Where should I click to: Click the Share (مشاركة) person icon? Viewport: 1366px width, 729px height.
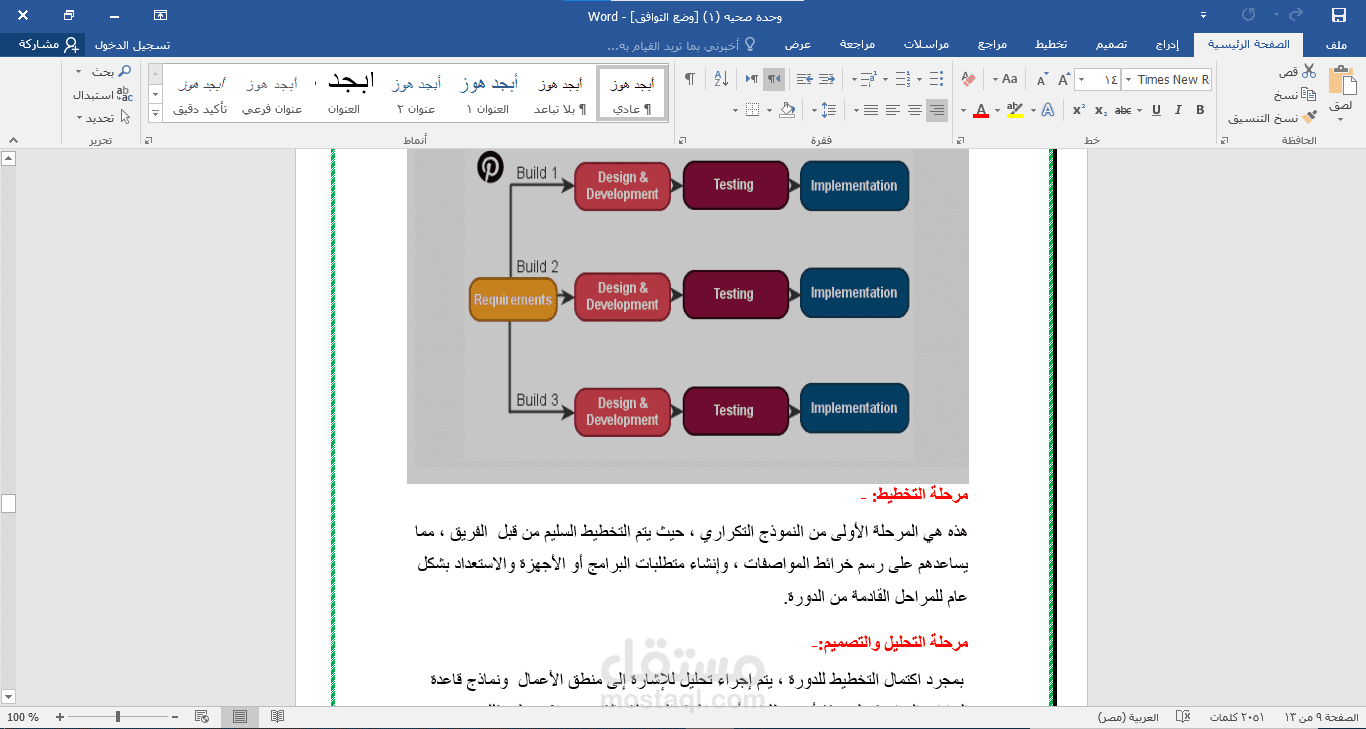(x=71, y=45)
